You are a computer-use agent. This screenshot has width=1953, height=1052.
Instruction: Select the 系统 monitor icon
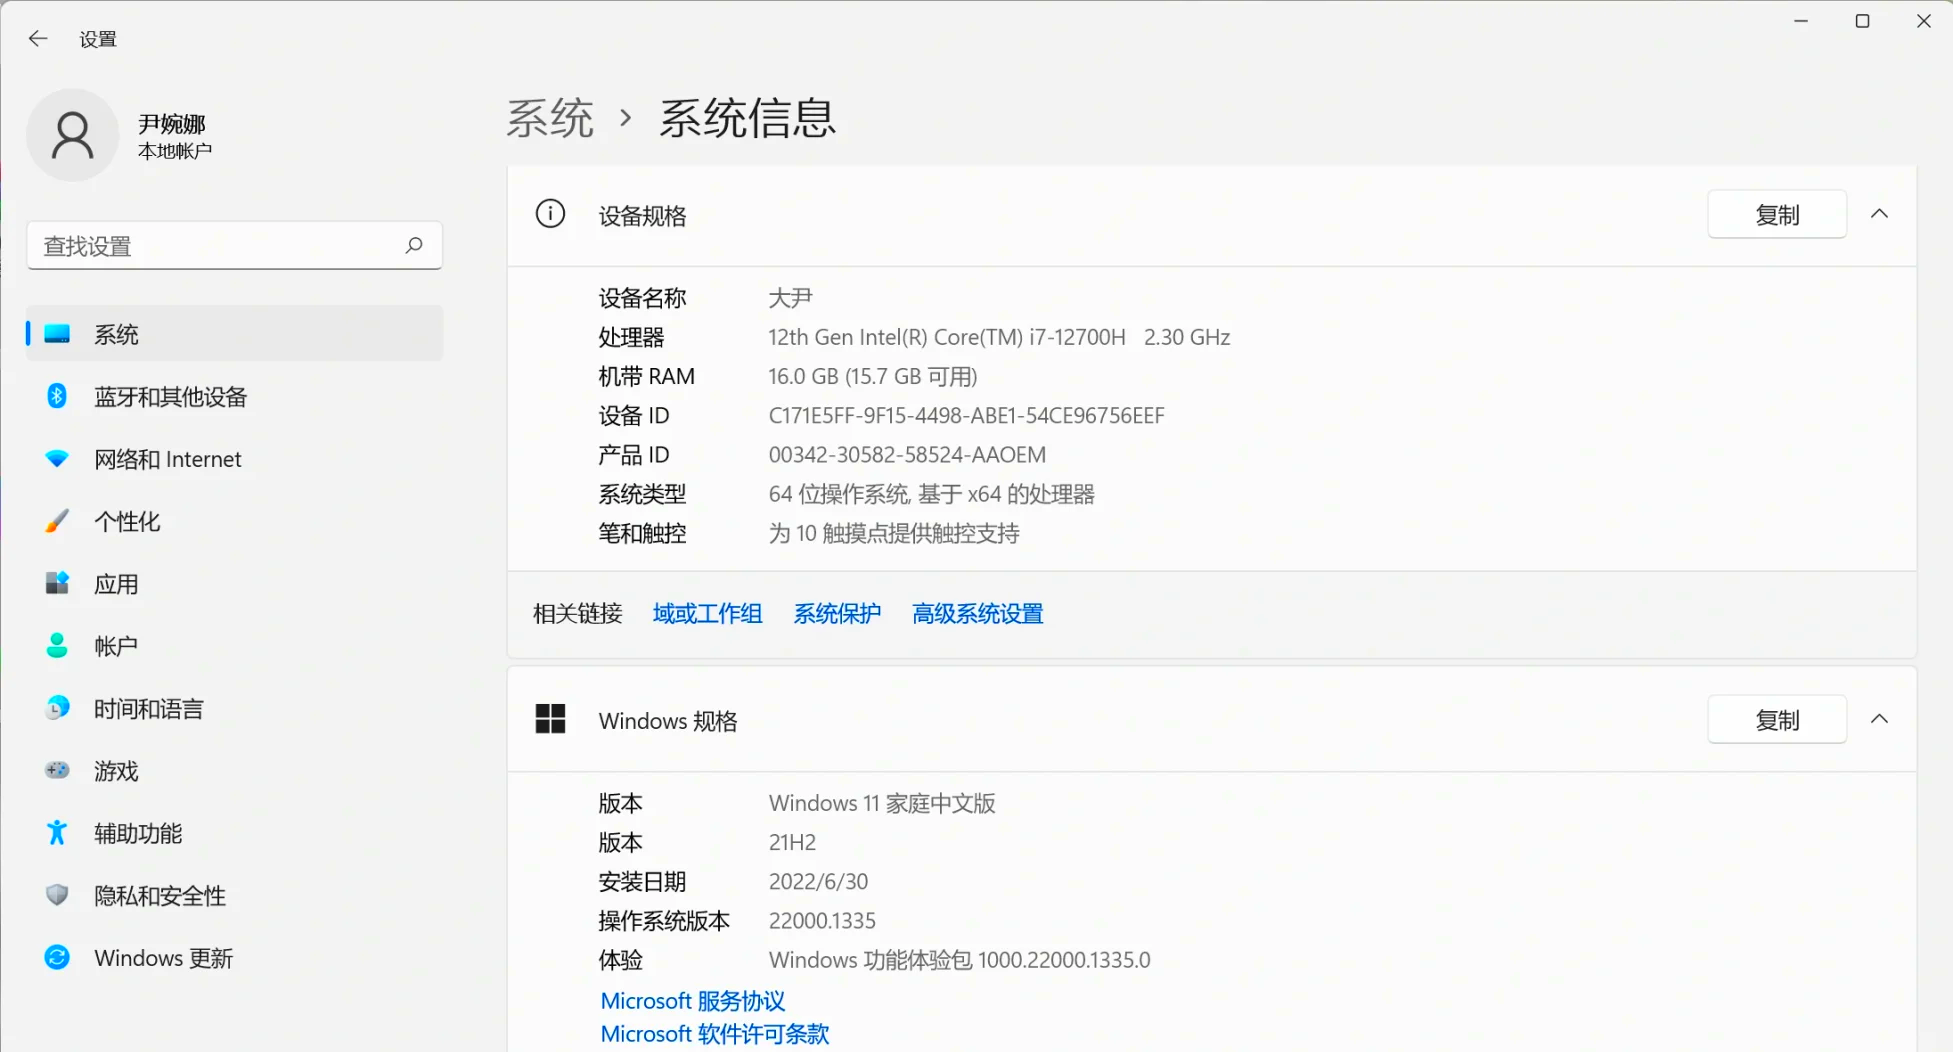[x=58, y=334]
